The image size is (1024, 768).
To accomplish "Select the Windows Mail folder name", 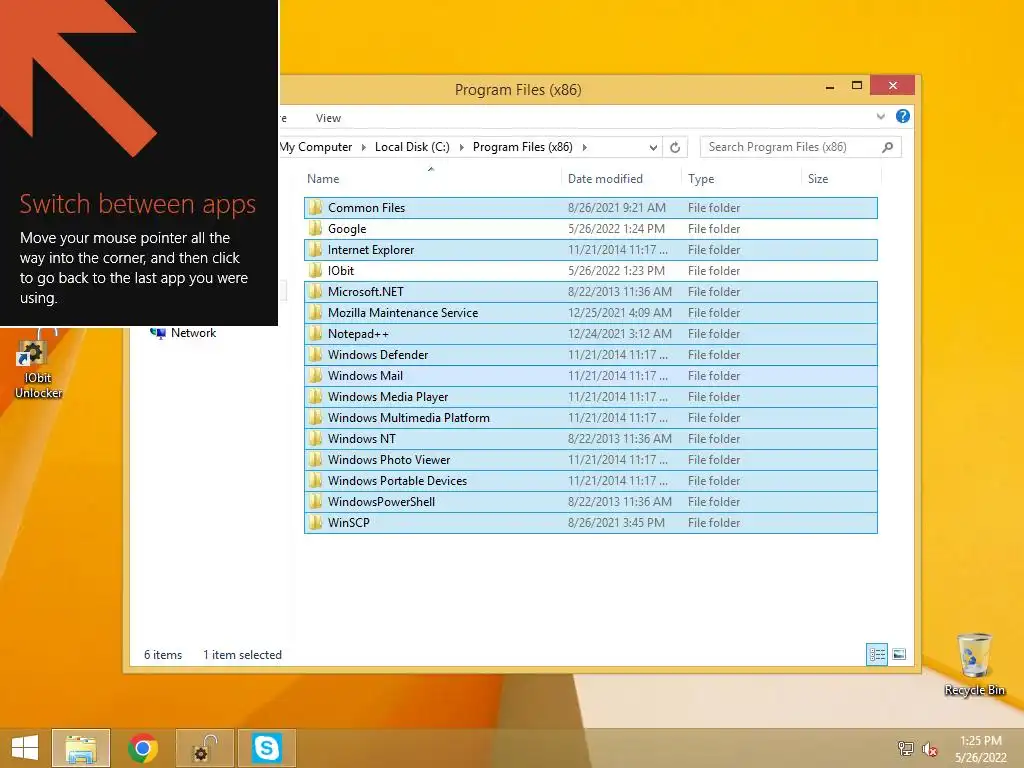I will [365, 376].
